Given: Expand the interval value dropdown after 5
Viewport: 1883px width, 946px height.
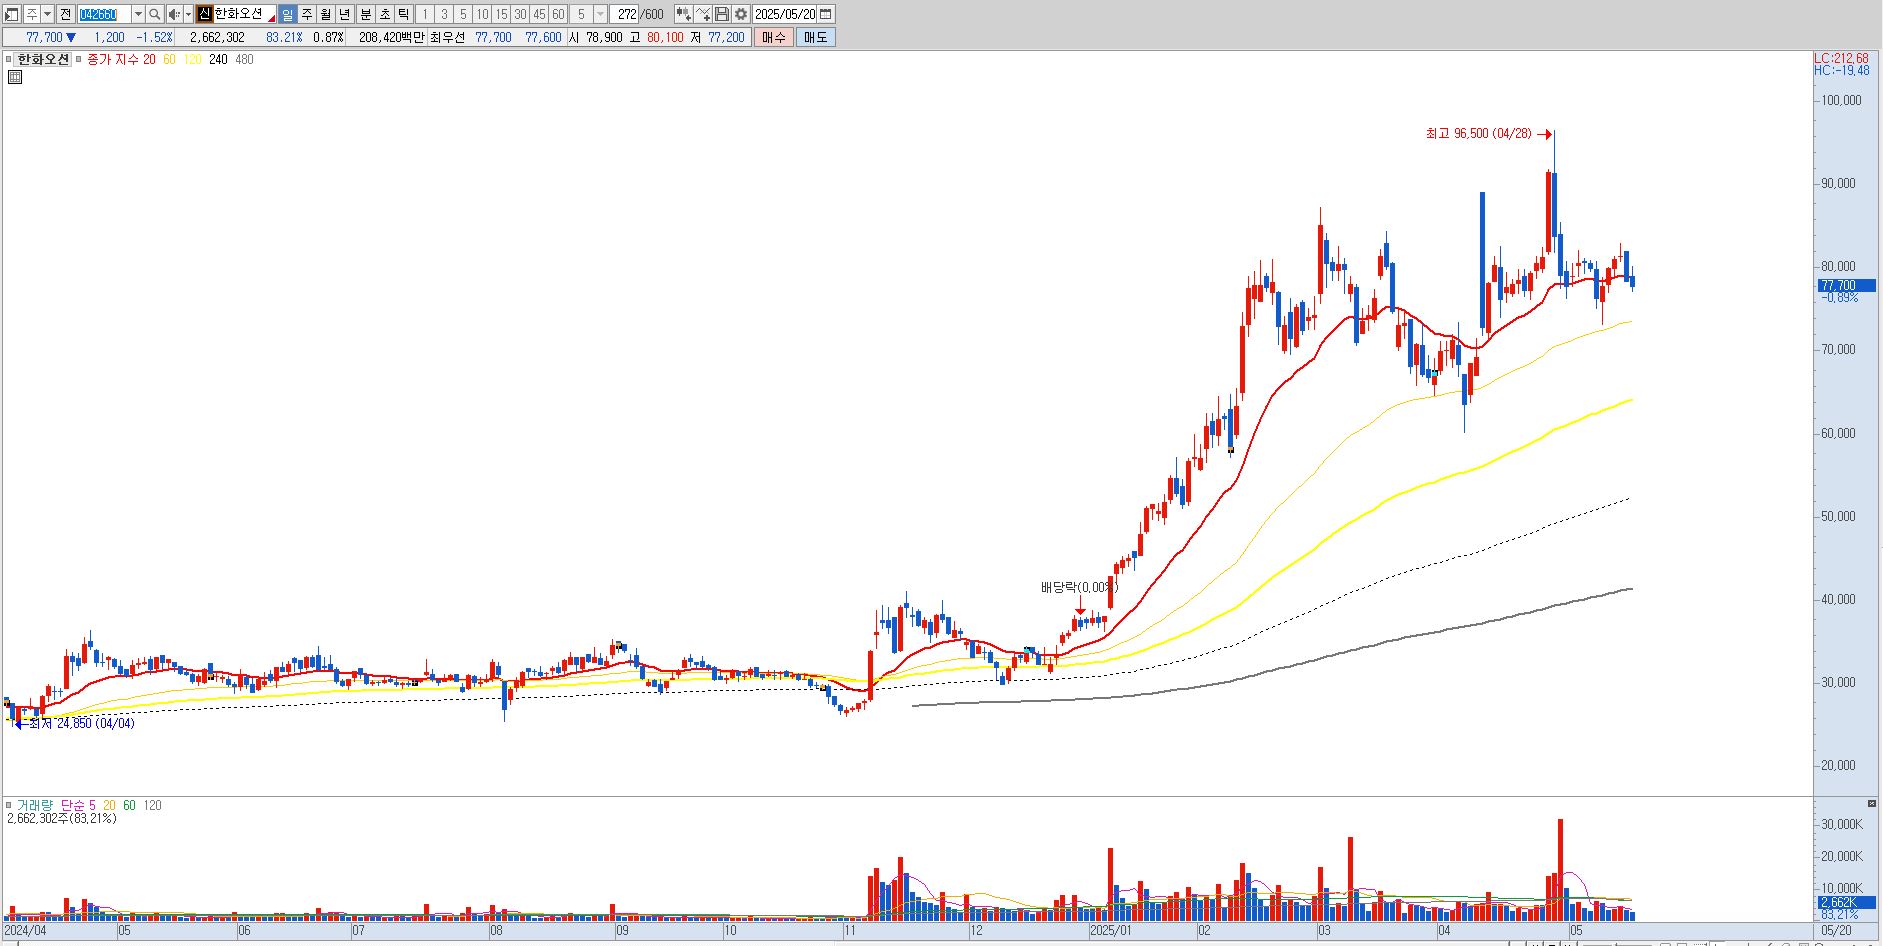Looking at the screenshot, I should coord(600,14).
